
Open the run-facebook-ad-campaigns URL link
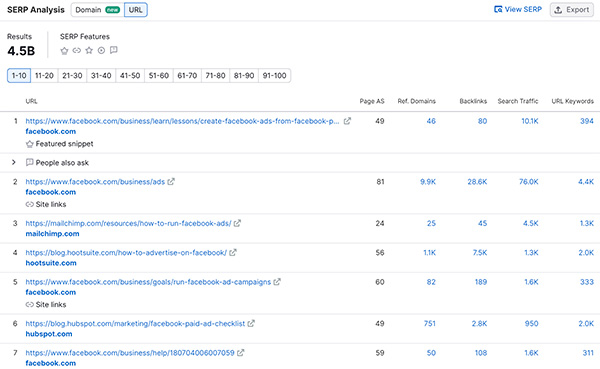click(148, 282)
